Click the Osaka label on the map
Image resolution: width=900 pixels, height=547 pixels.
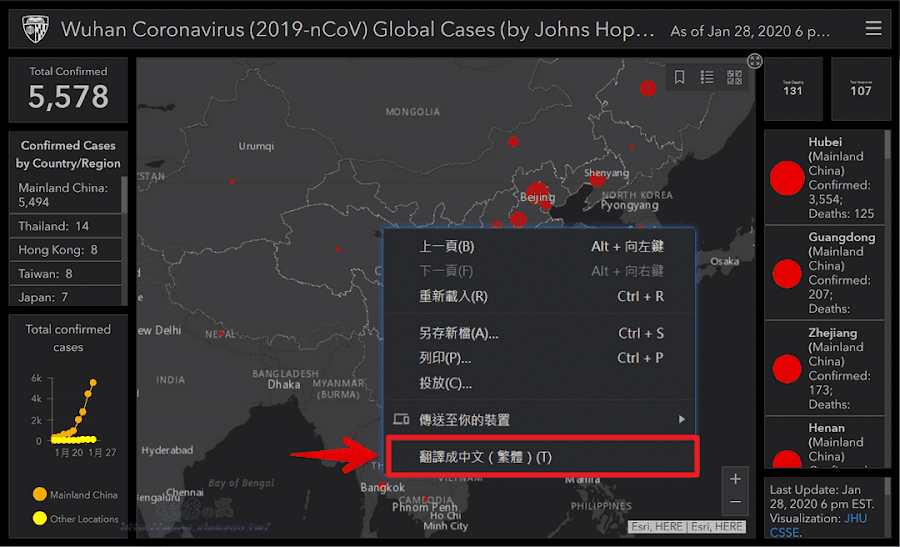tap(724, 261)
